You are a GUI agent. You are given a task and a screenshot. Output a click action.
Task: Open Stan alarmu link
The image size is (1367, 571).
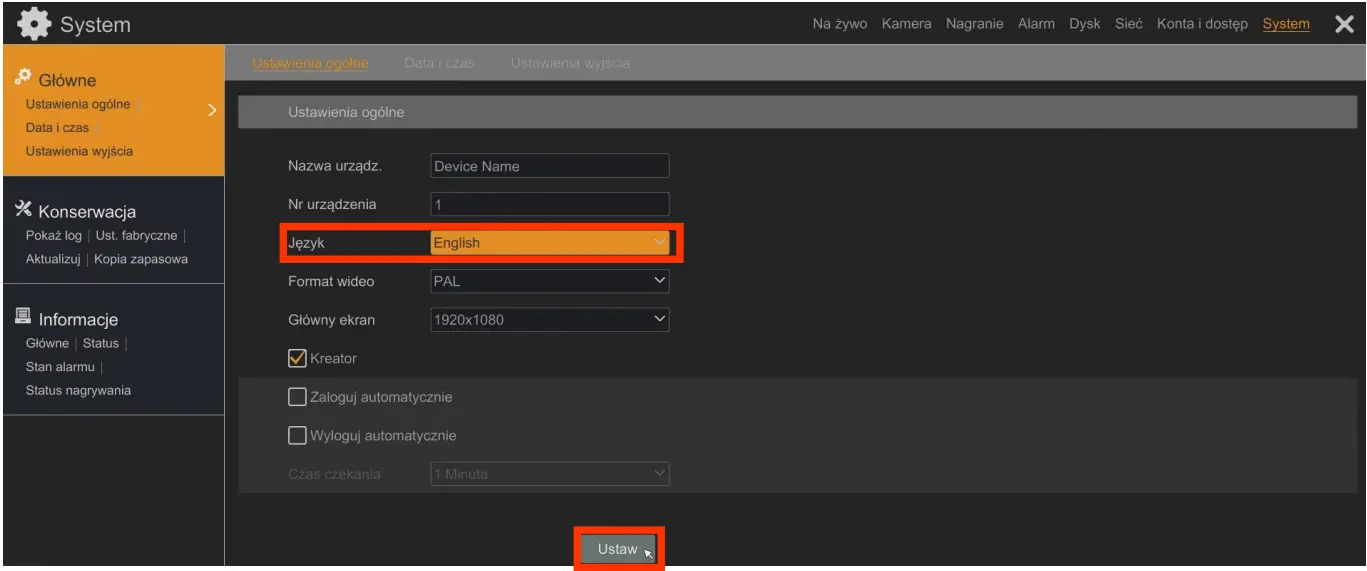click(60, 367)
